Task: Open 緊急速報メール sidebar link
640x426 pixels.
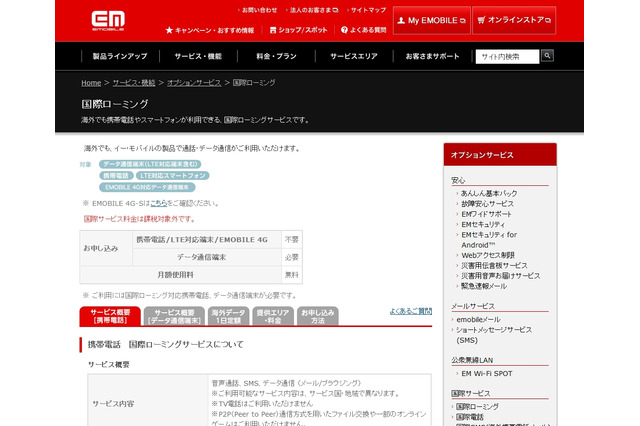Action: (x=484, y=286)
